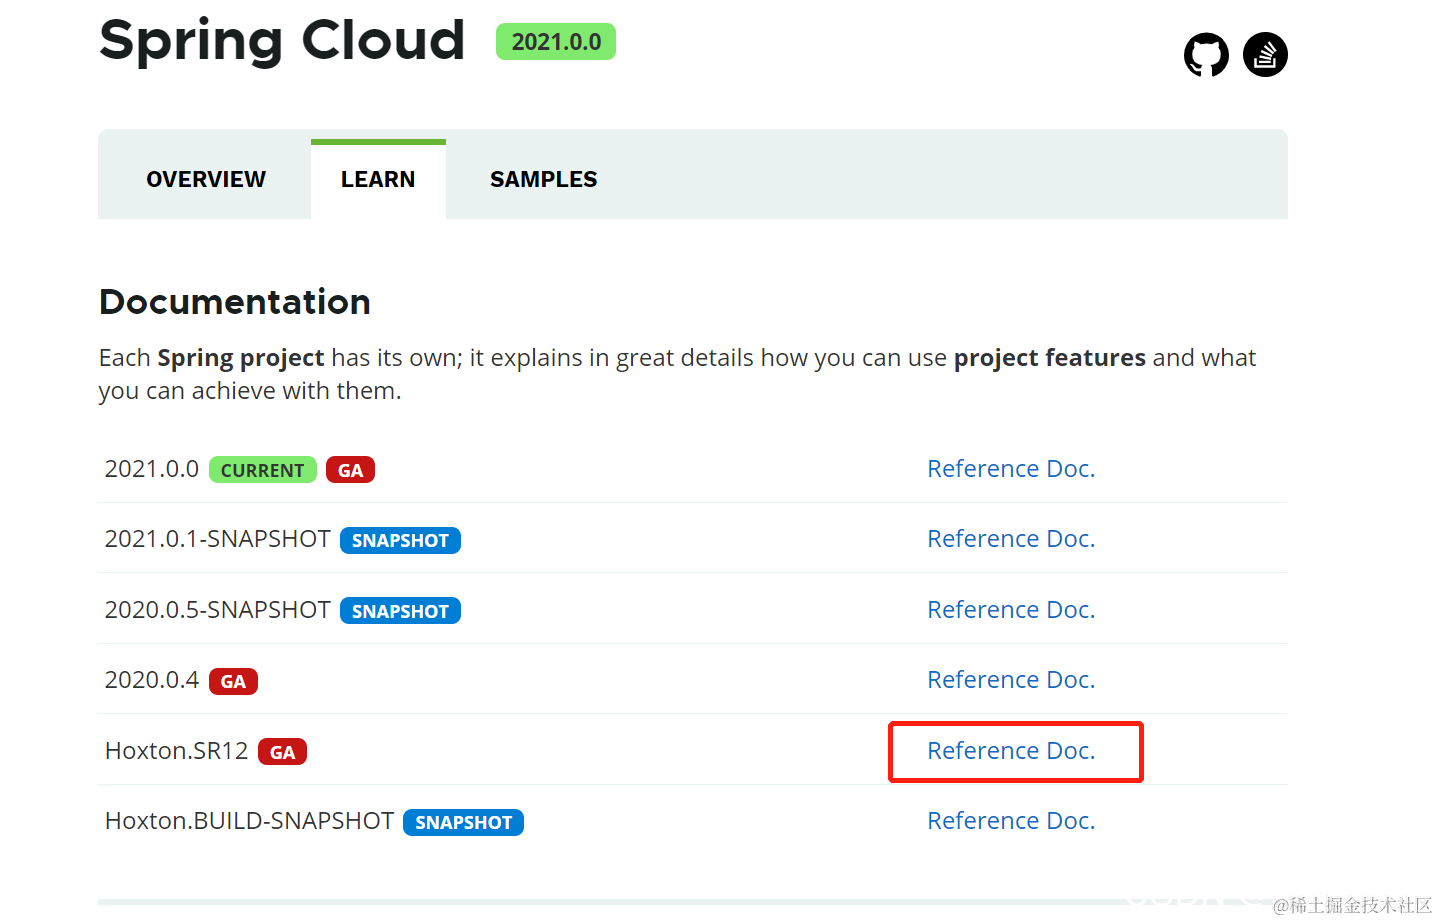
Task: Open the Spring Cloud GitHub repository icon
Action: pos(1206,55)
